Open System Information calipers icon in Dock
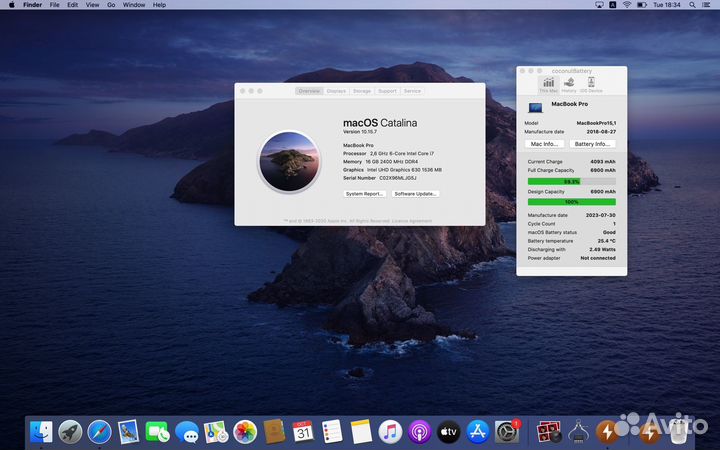Image resolution: width=720 pixels, height=450 pixels. tap(578, 432)
